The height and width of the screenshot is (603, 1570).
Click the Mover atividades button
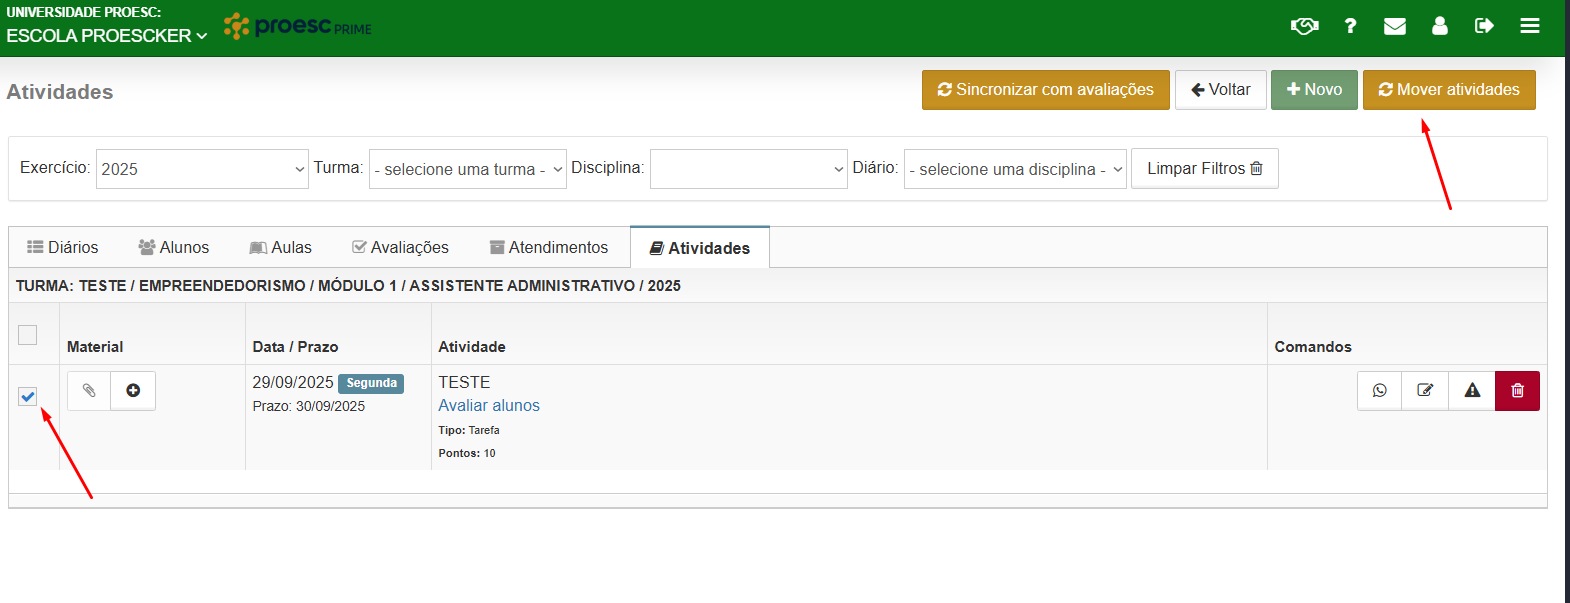coord(1448,90)
